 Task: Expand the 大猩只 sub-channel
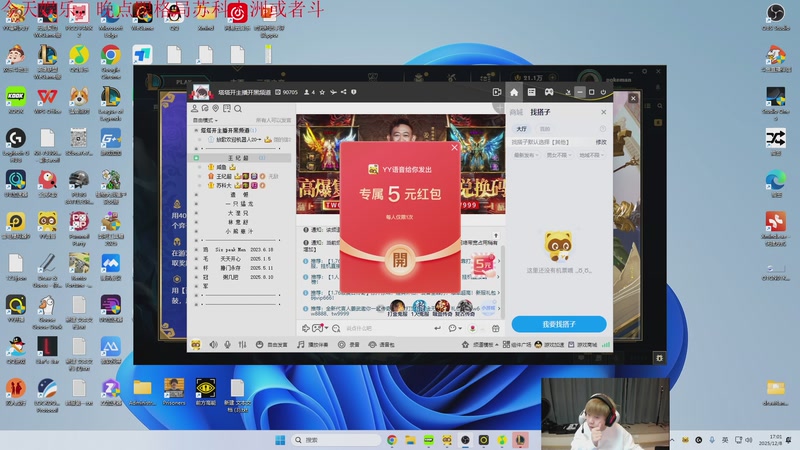(x=196, y=213)
